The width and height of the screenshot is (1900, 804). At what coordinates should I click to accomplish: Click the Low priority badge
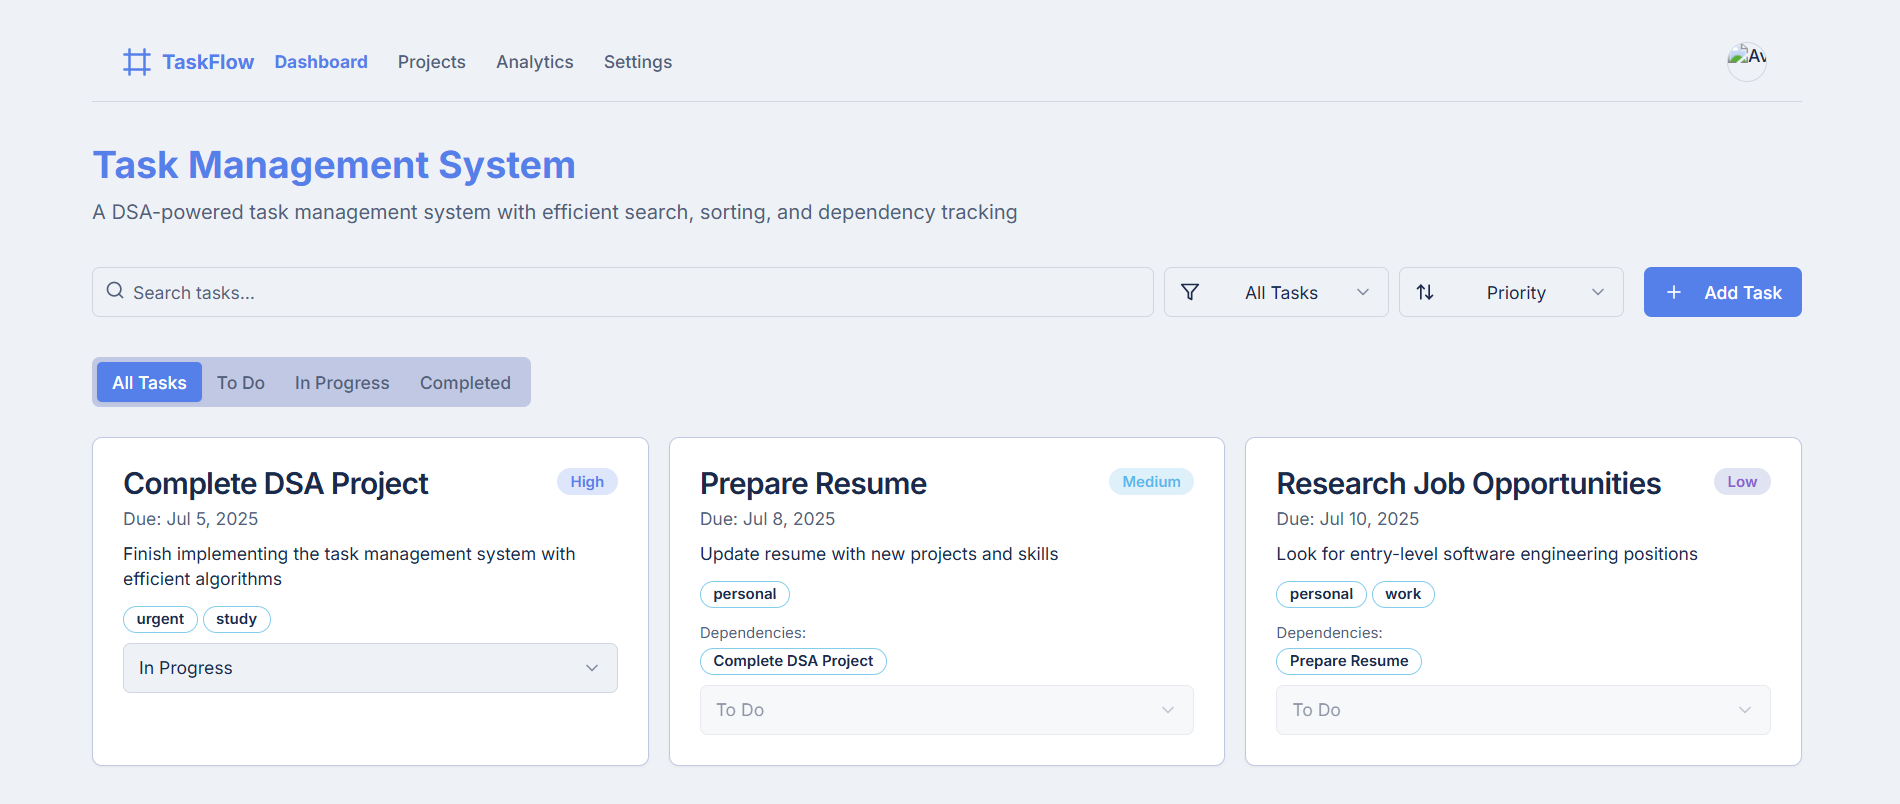(1742, 482)
